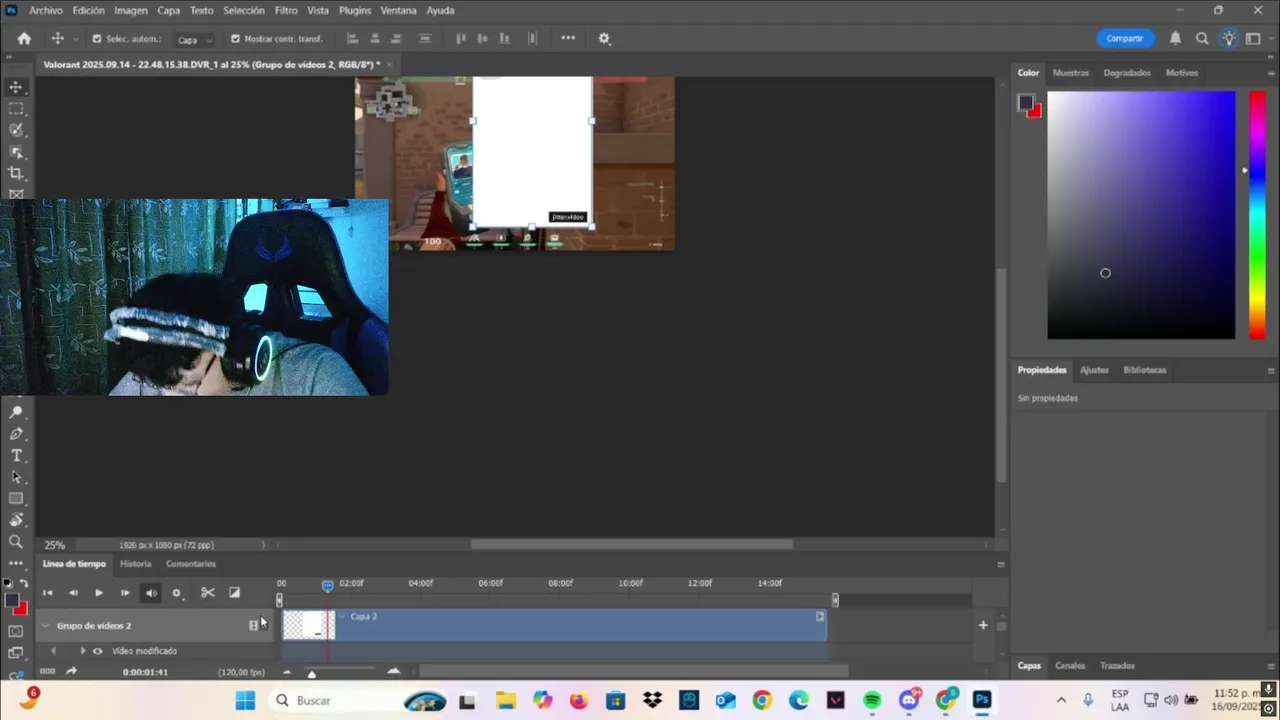Open filmstrip menu on Grupo de videos 2
This screenshot has height=720, width=1280.
click(x=254, y=625)
